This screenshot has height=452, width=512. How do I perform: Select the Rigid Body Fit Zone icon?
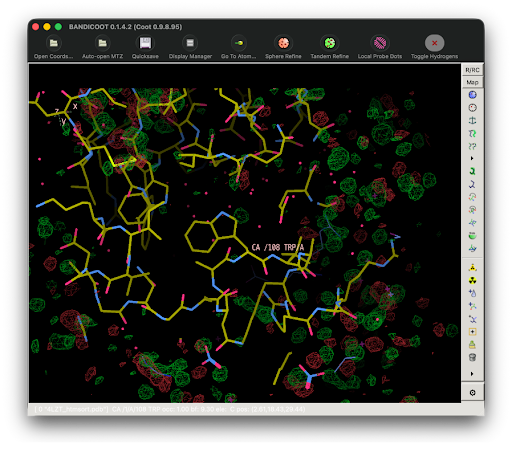click(472, 133)
